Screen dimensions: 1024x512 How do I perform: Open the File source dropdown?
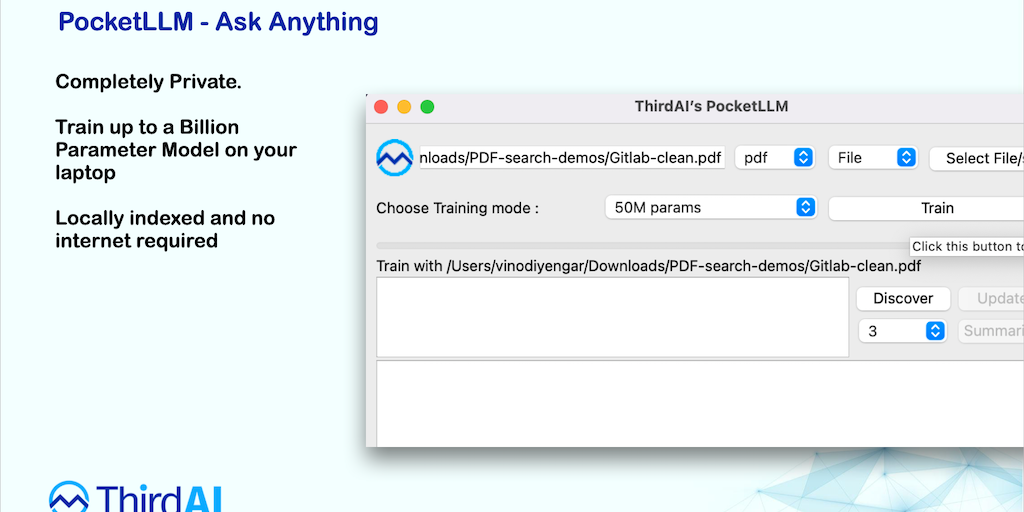(873, 157)
